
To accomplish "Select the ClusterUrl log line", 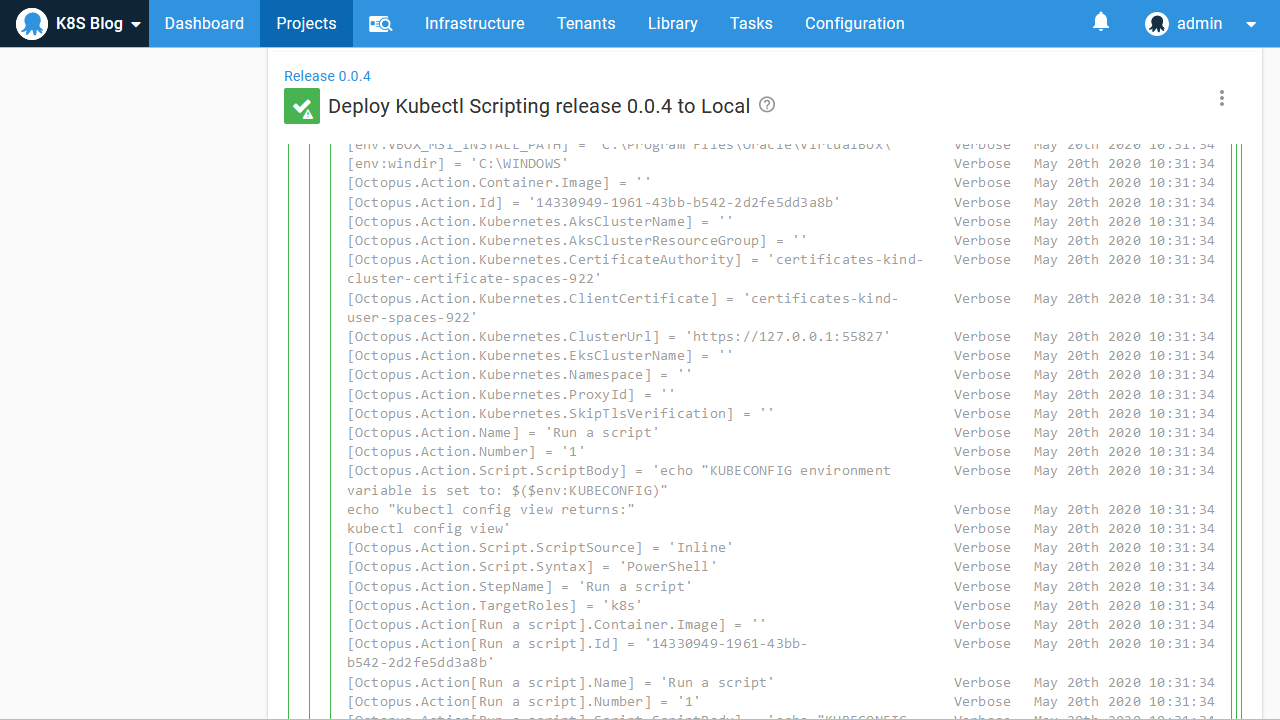I will click(x=618, y=337).
